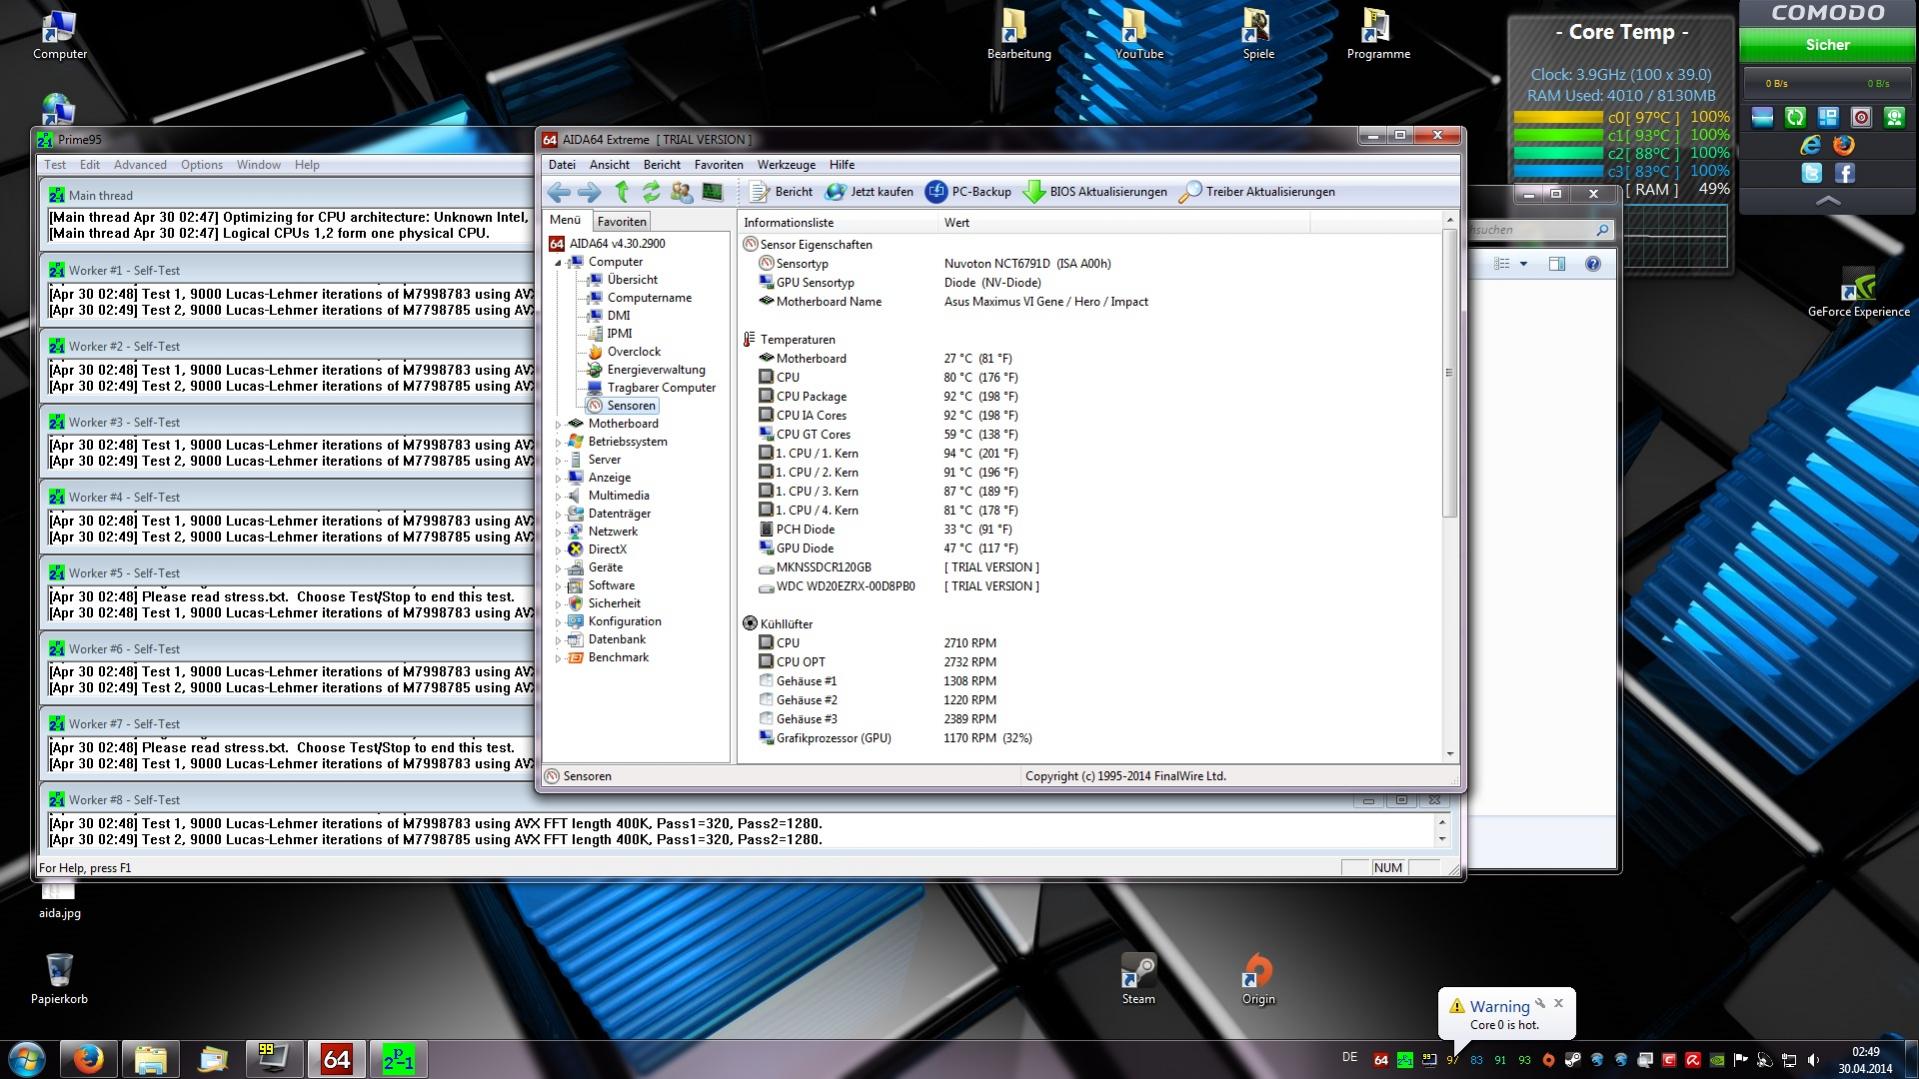This screenshot has height=1079, width=1919.
Task: Click Treiber Aktualisierungen button
Action: pos(1257,192)
